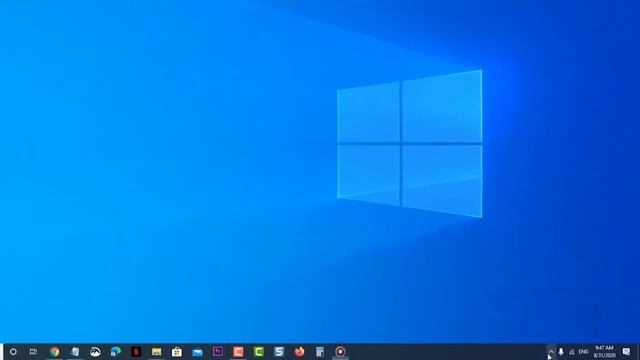Image resolution: width=640 pixels, height=360 pixels.
Task: Click the microphone tray icon
Action: click(x=561, y=351)
